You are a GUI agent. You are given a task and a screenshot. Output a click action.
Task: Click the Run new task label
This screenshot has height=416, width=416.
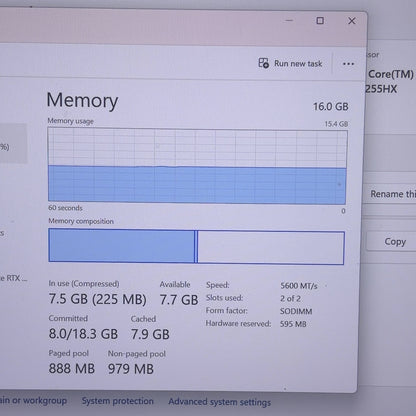coord(298,63)
